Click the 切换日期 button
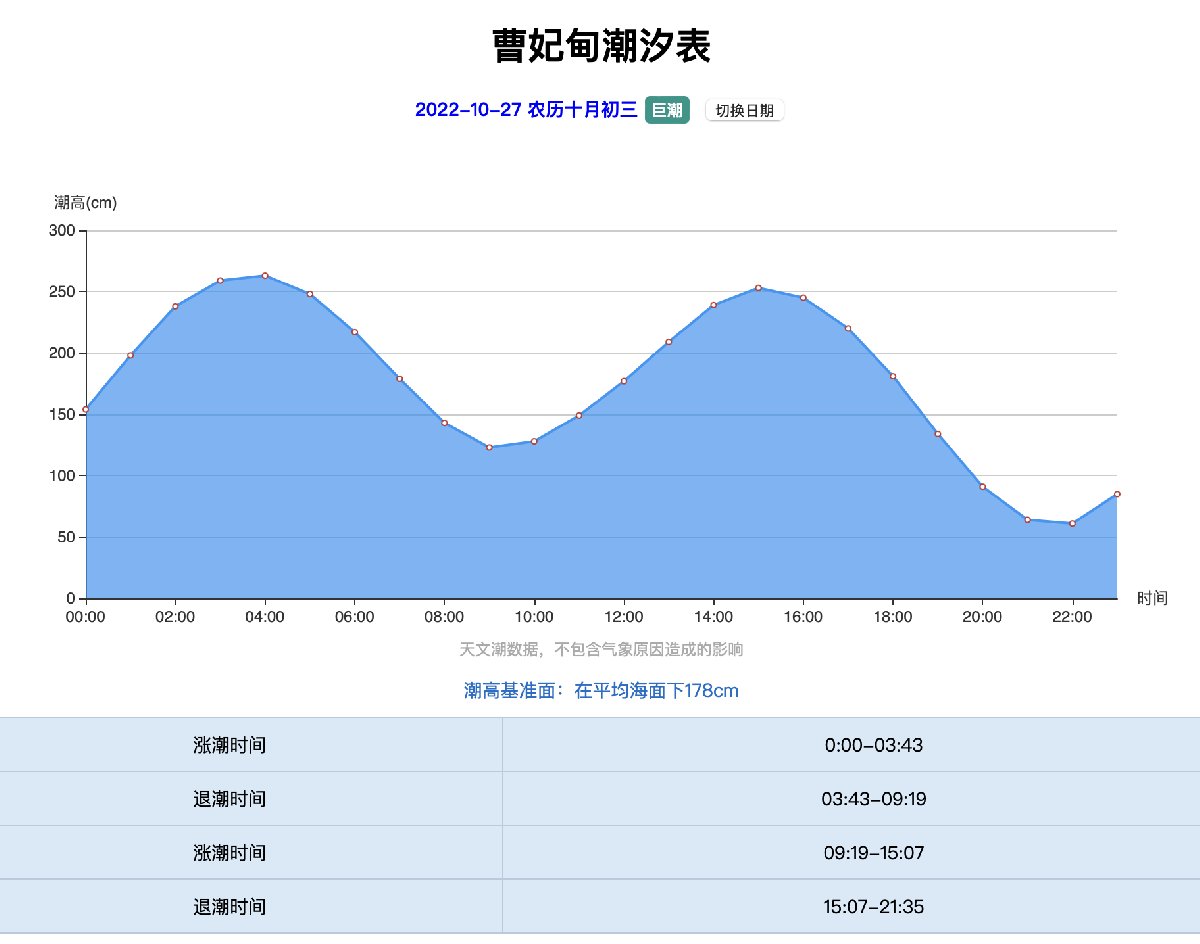The image size is (1200, 944). tap(744, 111)
